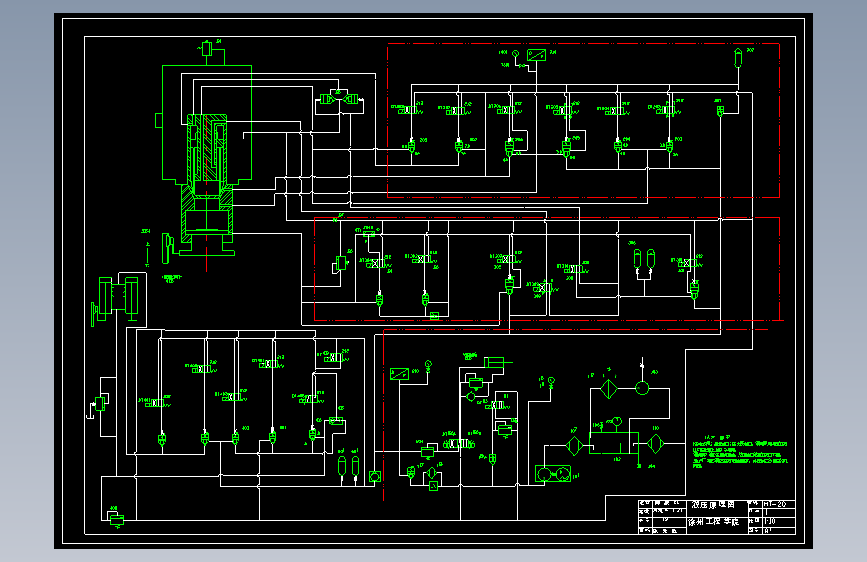Select the green oil tank rectangle

(613, 443)
